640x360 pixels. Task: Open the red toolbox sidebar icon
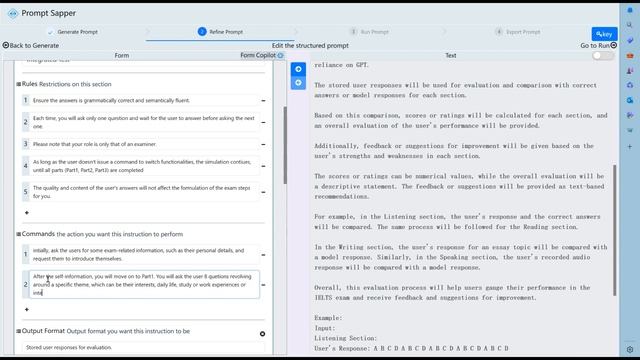click(x=630, y=56)
